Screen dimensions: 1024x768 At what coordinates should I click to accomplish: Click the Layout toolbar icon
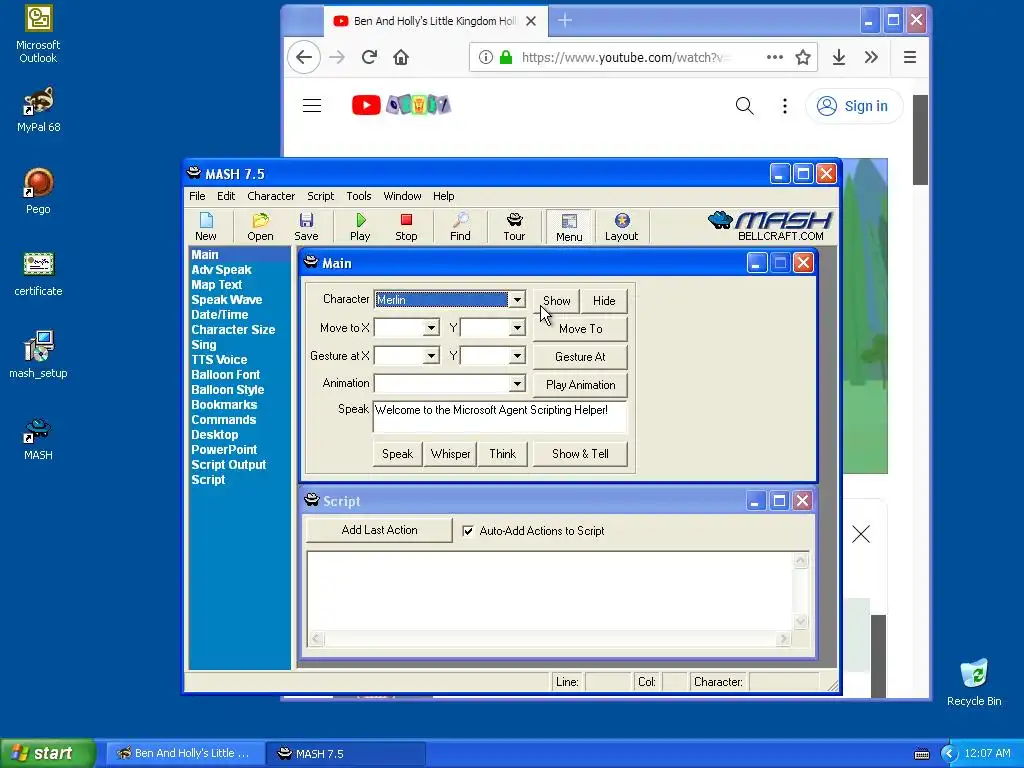(621, 227)
